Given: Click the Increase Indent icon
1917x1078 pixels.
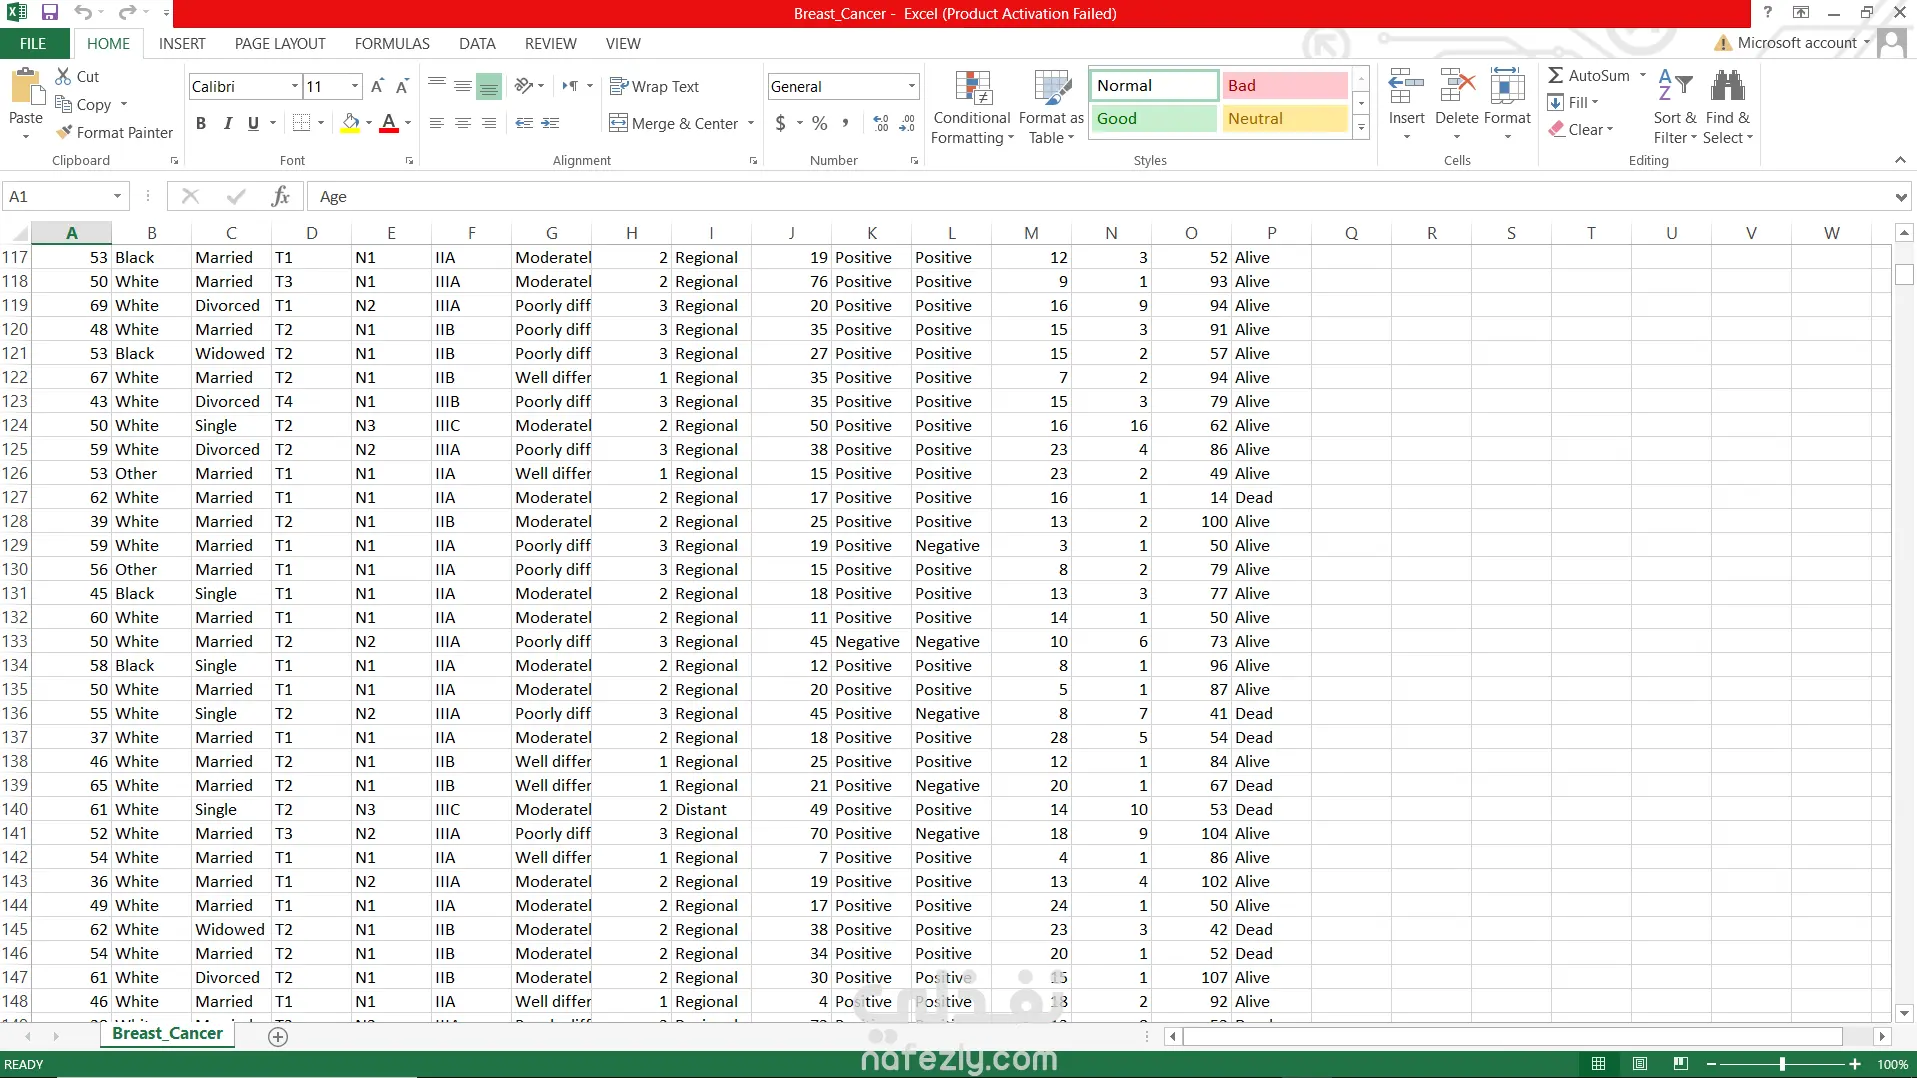Looking at the screenshot, I should (x=550, y=123).
